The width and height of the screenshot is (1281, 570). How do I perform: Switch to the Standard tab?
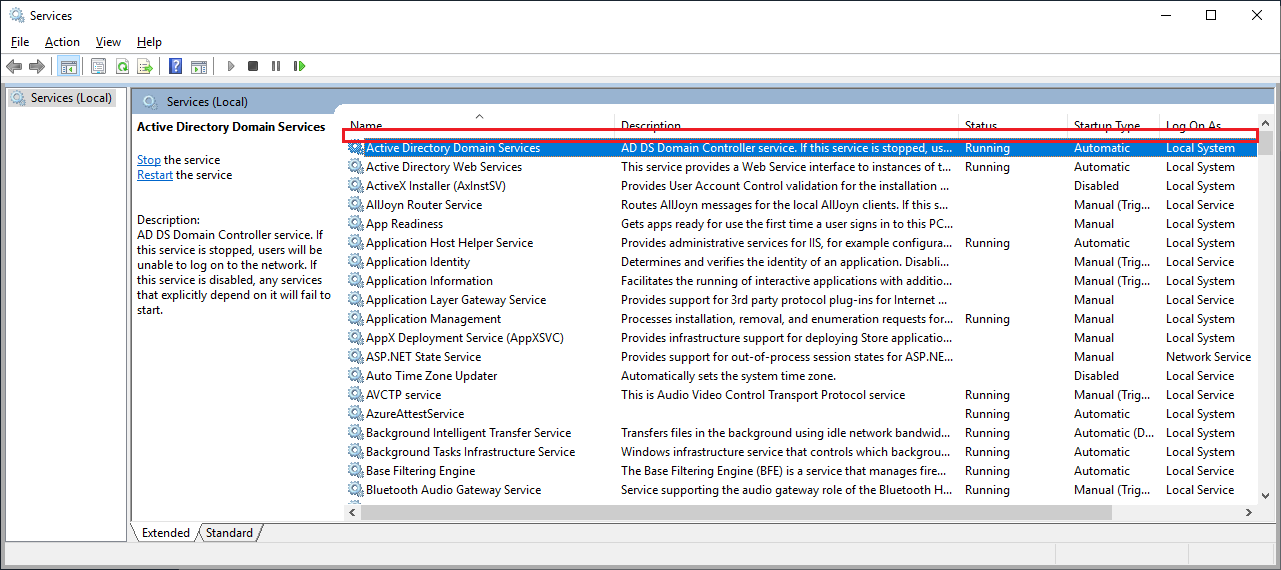[x=229, y=533]
